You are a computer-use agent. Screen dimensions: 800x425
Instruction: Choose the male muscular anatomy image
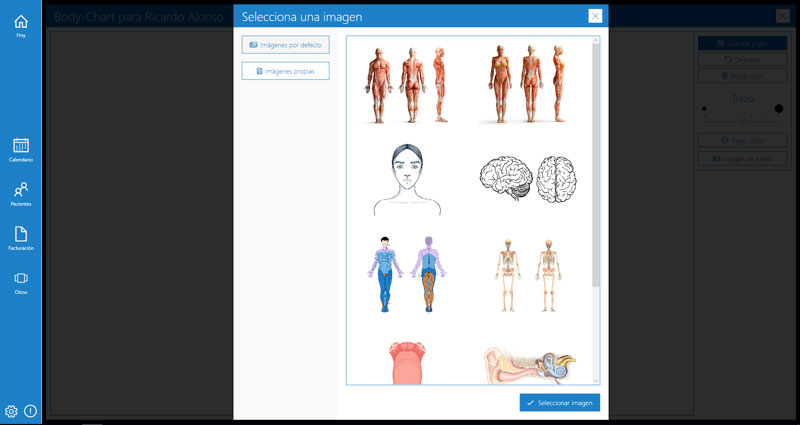click(x=406, y=85)
